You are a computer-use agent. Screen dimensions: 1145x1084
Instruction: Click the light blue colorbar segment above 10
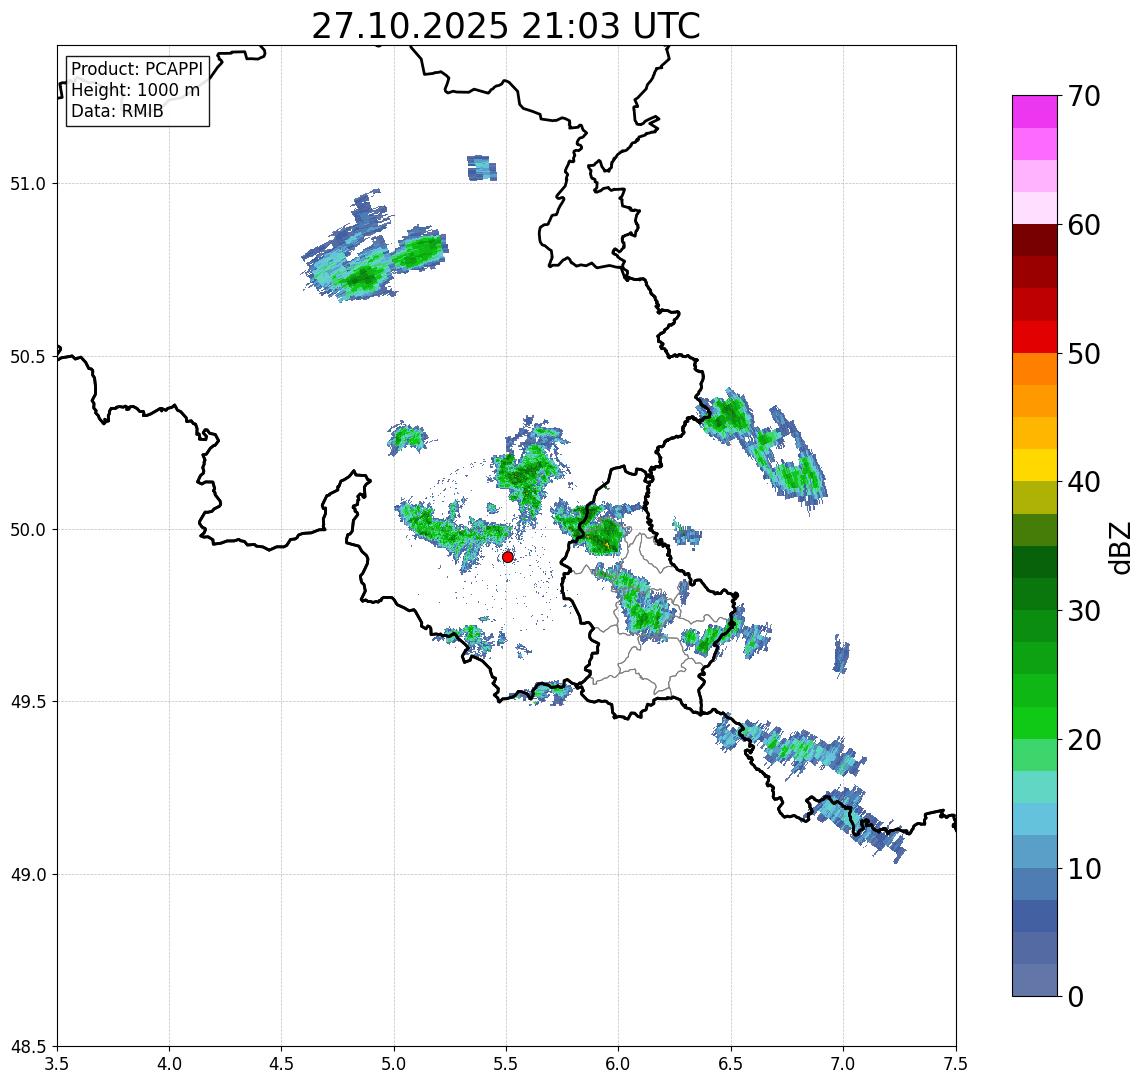pyautogui.click(x=1035, y=851)
